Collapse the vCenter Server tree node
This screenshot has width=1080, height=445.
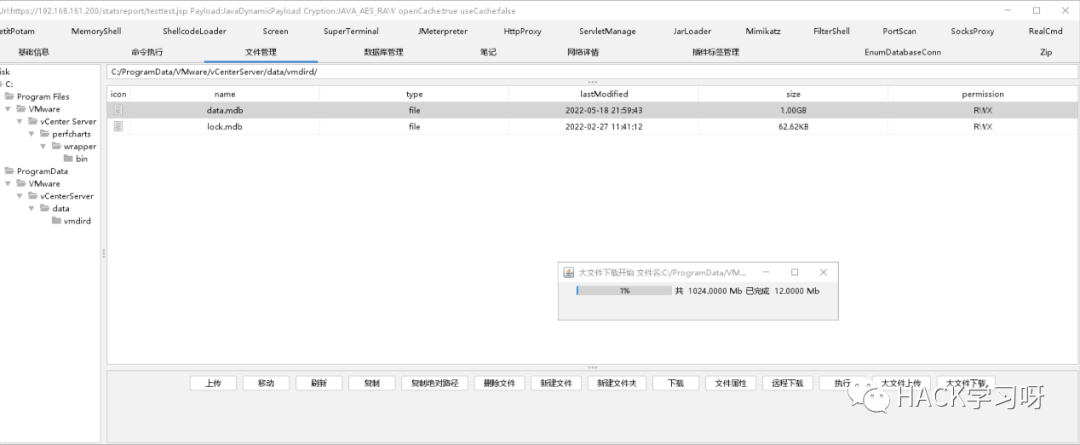click(20, 121)
